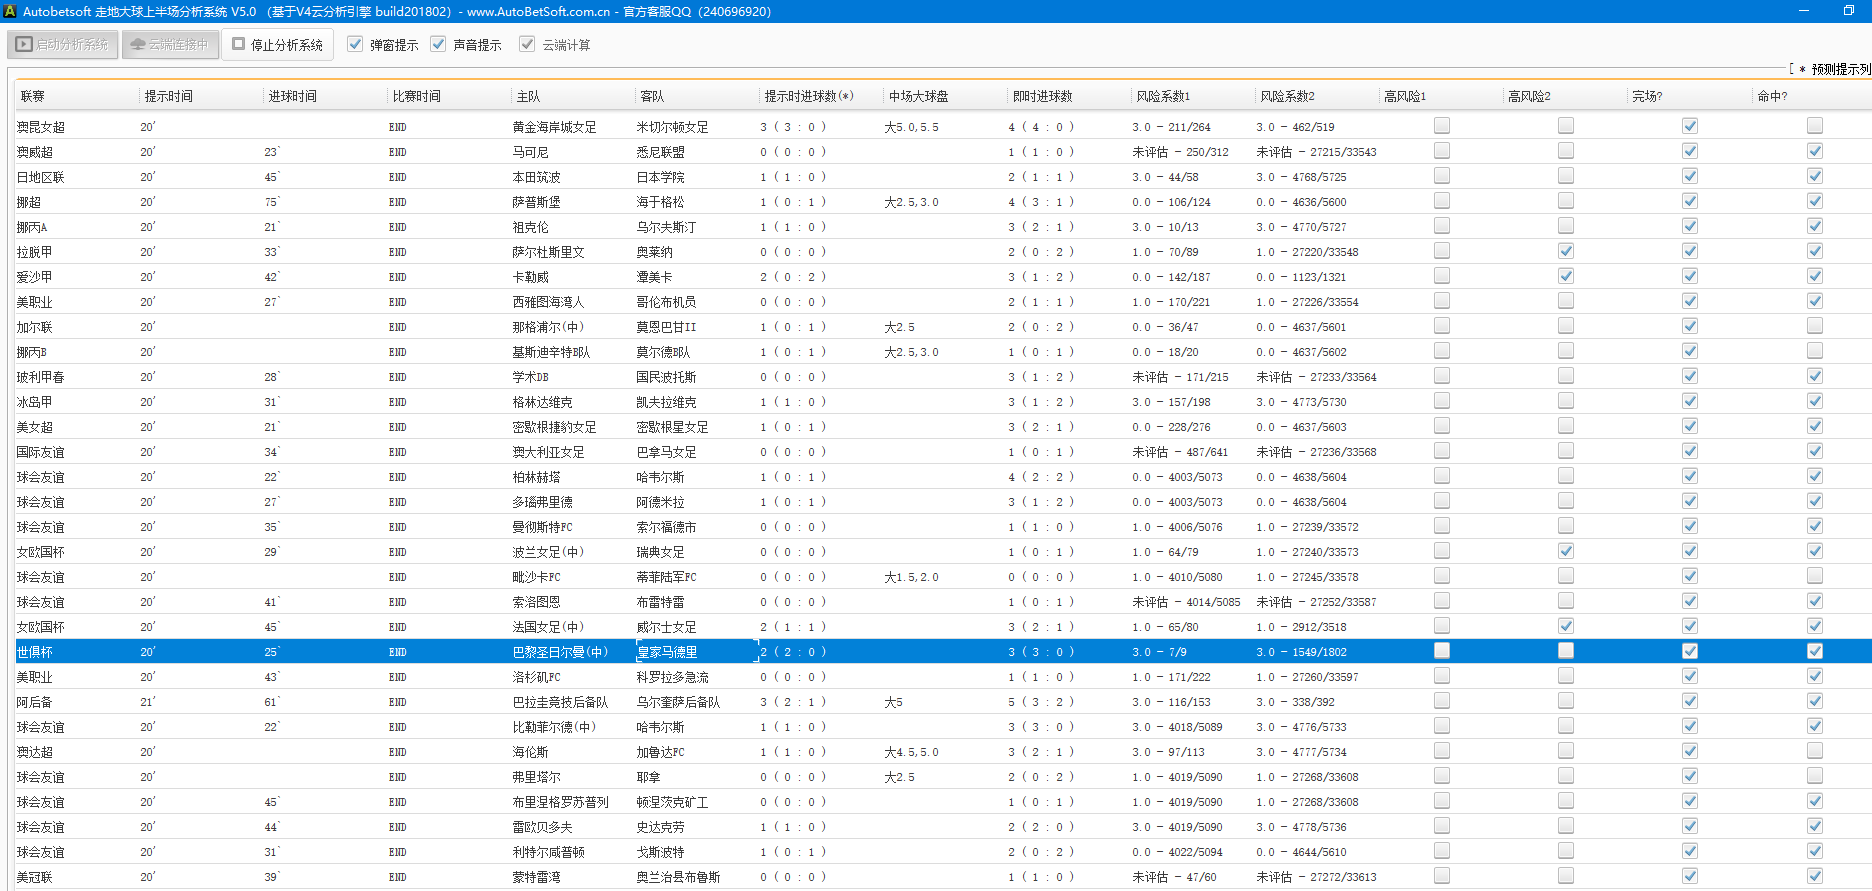1872x891 pixels.
Task: Click the 命中? column header
Action: point(1772,96)
